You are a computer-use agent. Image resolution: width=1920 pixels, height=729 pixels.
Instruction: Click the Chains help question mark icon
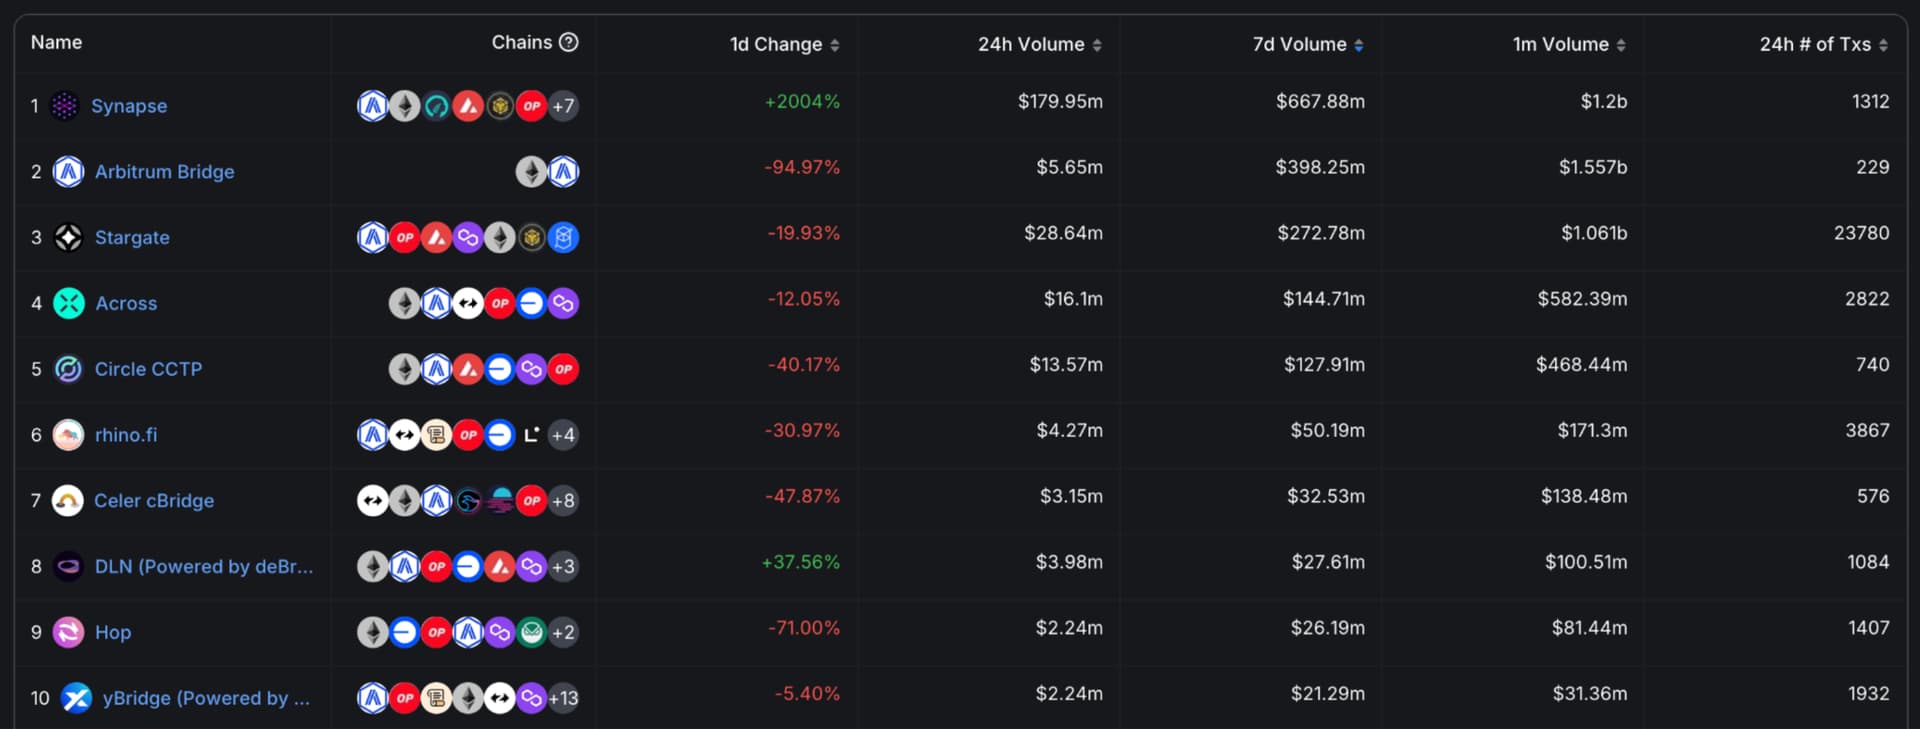click(x=569, y=42)
